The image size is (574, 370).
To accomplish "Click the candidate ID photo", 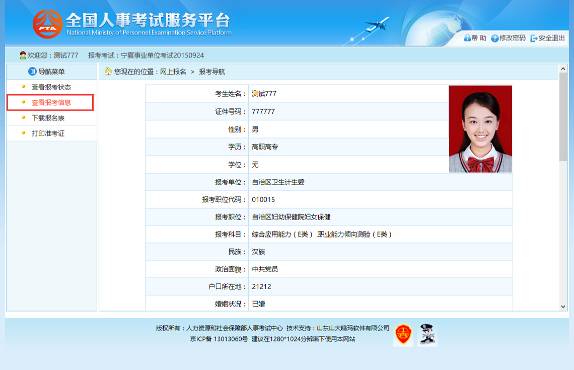I will [480, 129].
